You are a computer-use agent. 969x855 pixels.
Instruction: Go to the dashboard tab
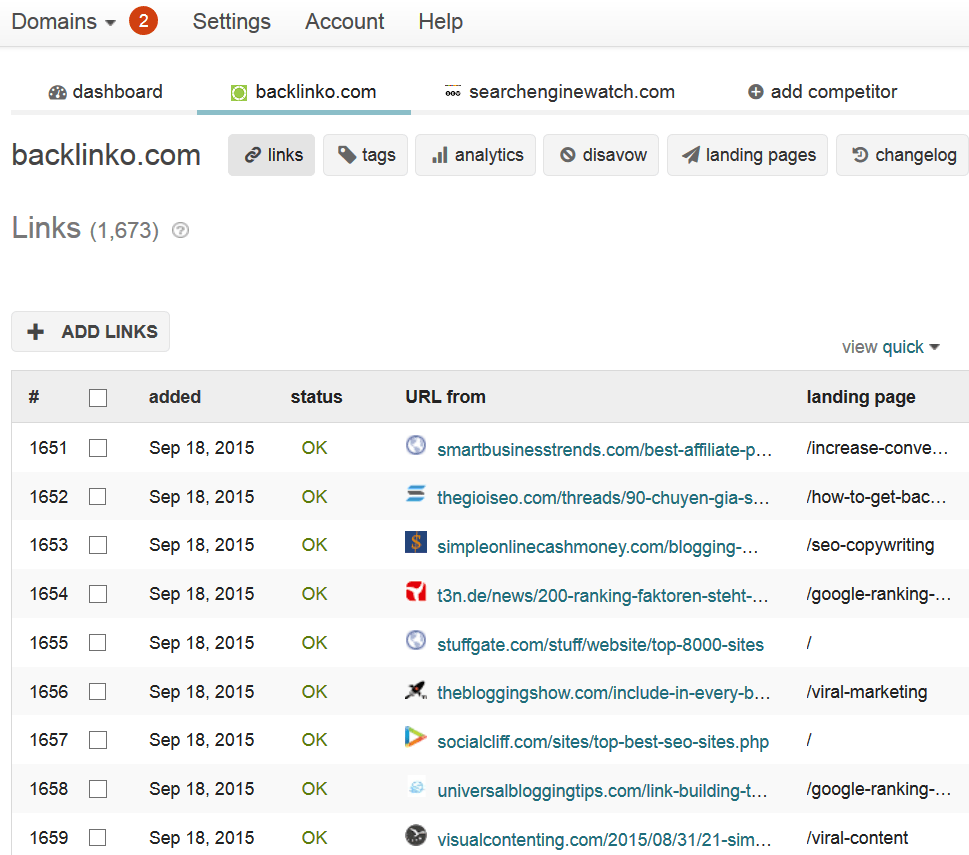106,92
